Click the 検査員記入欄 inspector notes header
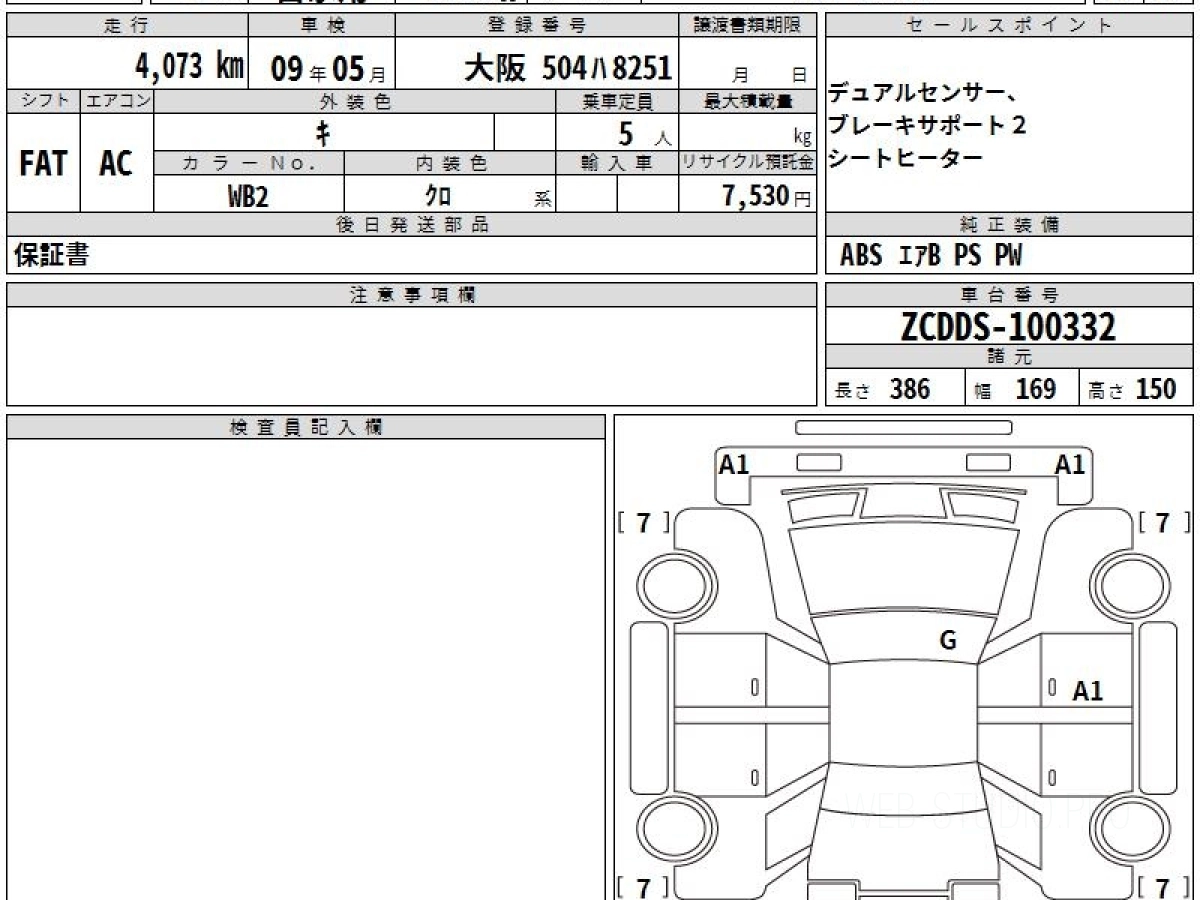This screenshot has width=1200, height=900. [306, 427]
